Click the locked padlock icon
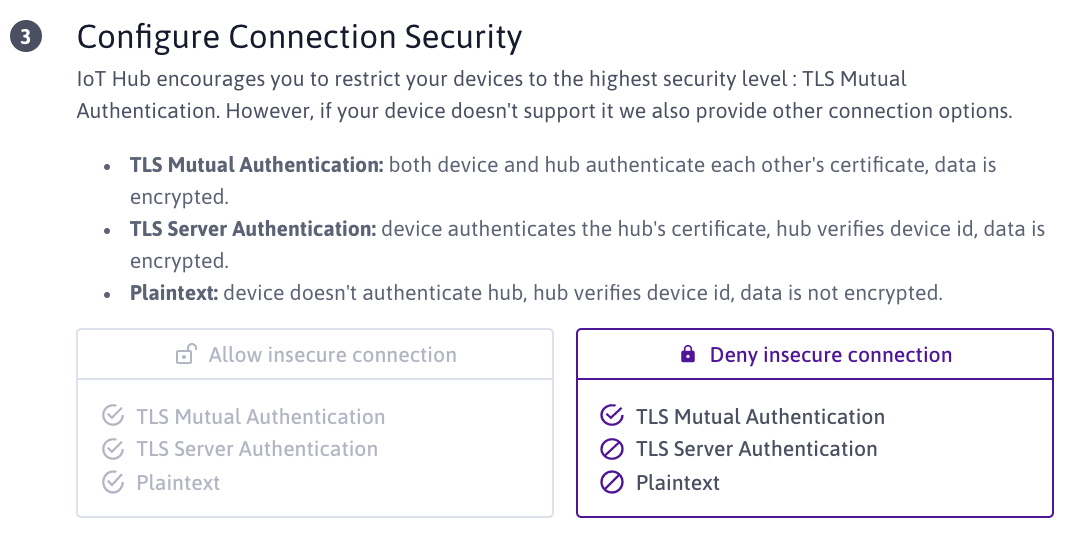1092x550 pixels. [x=687, y=355]
